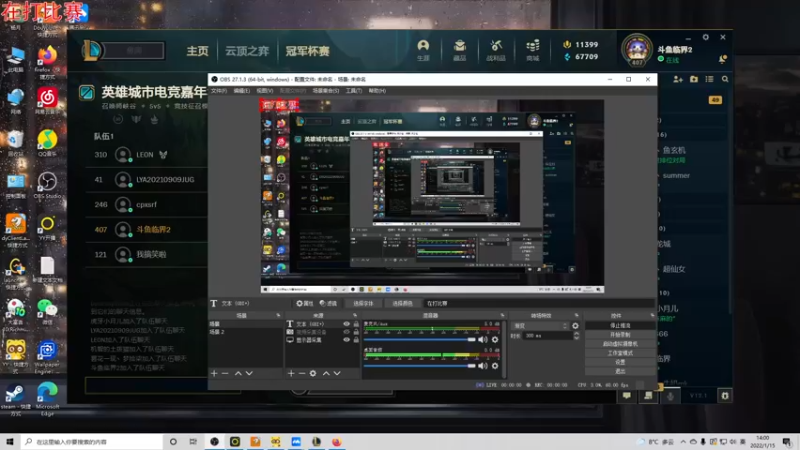Add a new source with the plus icon
Viewport: 800px width, 450px height.
291,373
